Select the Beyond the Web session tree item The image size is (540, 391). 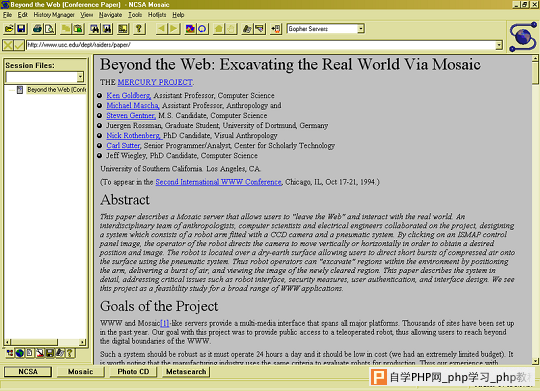56,90
